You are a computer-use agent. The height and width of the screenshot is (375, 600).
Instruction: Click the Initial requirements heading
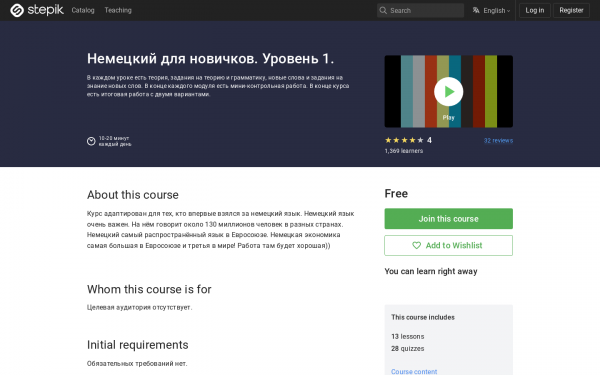(138, 345)
